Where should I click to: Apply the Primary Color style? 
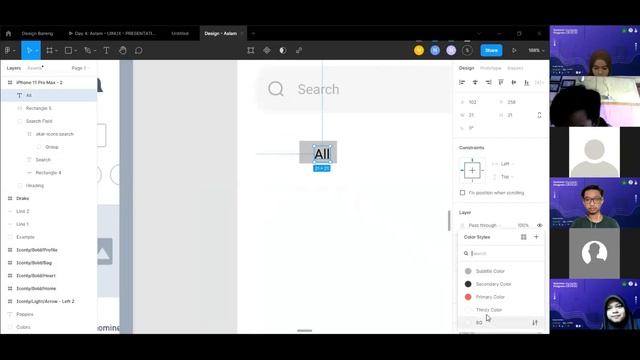click(x=501, y=297)
